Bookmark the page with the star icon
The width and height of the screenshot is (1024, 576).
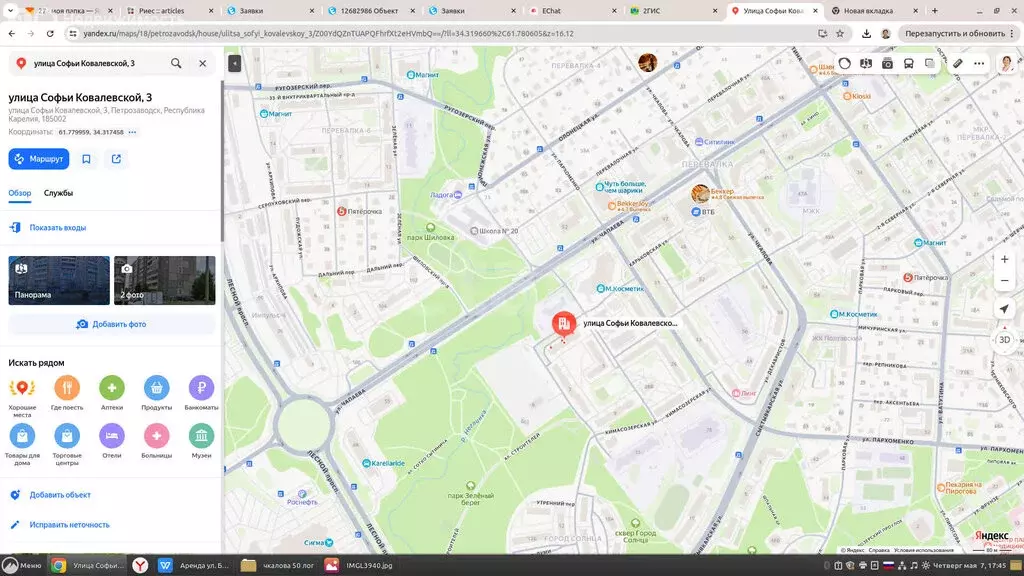click(x=840, y=33)
